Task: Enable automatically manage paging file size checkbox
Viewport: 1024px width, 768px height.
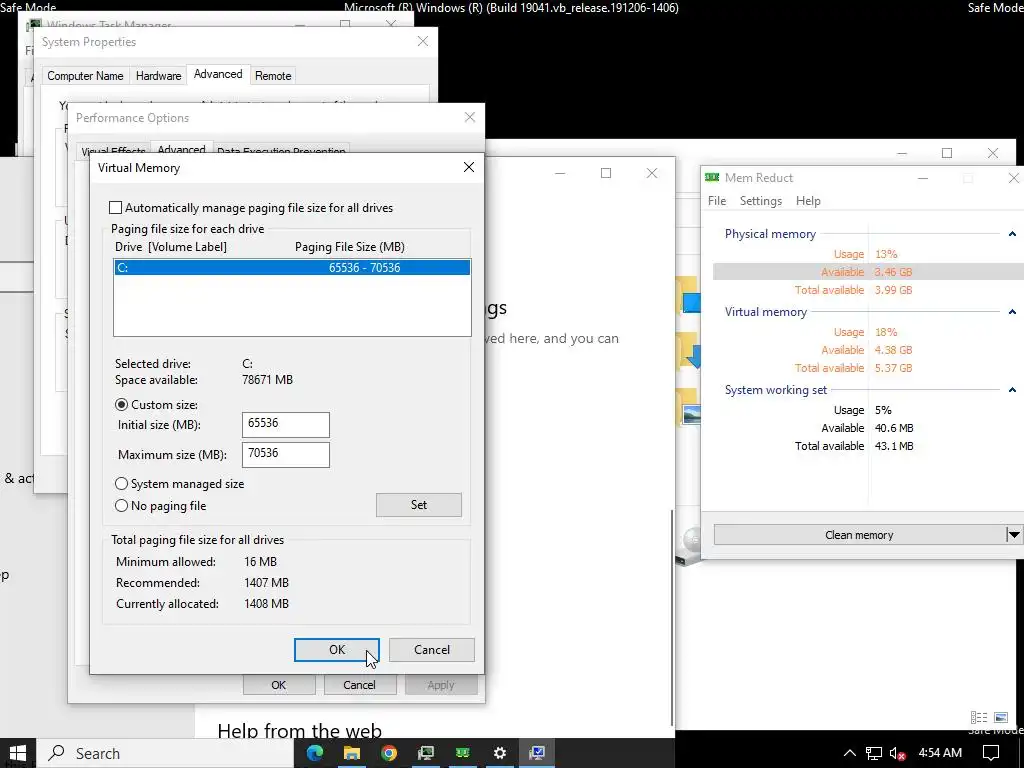Action: [x=116, y=208]
